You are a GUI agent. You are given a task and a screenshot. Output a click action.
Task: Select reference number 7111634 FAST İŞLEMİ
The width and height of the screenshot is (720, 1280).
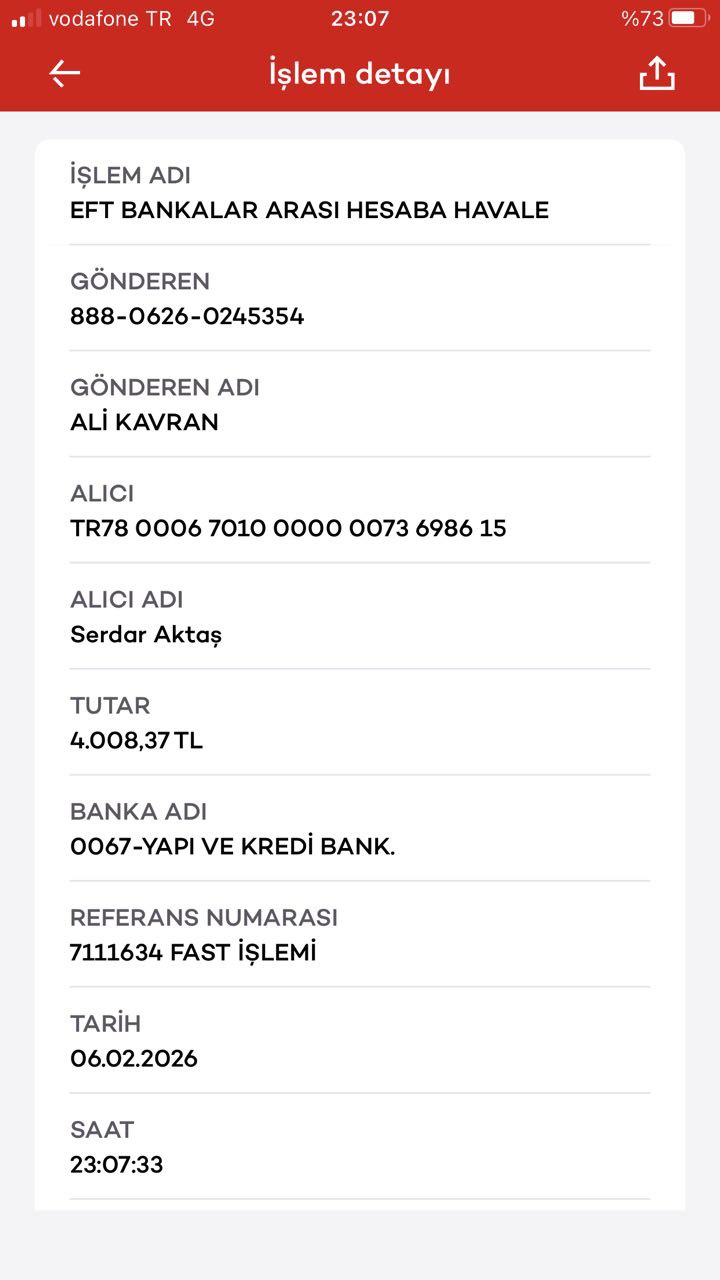(193, 953)
